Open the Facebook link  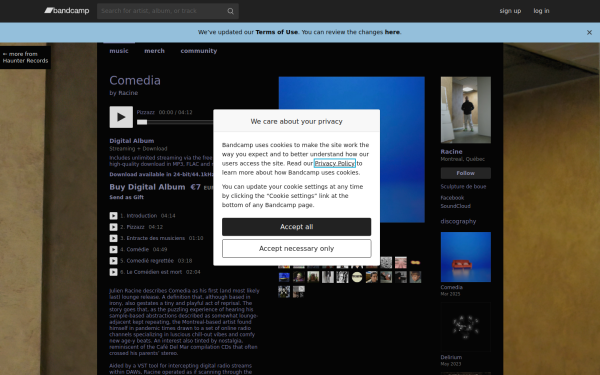[452, 198]
